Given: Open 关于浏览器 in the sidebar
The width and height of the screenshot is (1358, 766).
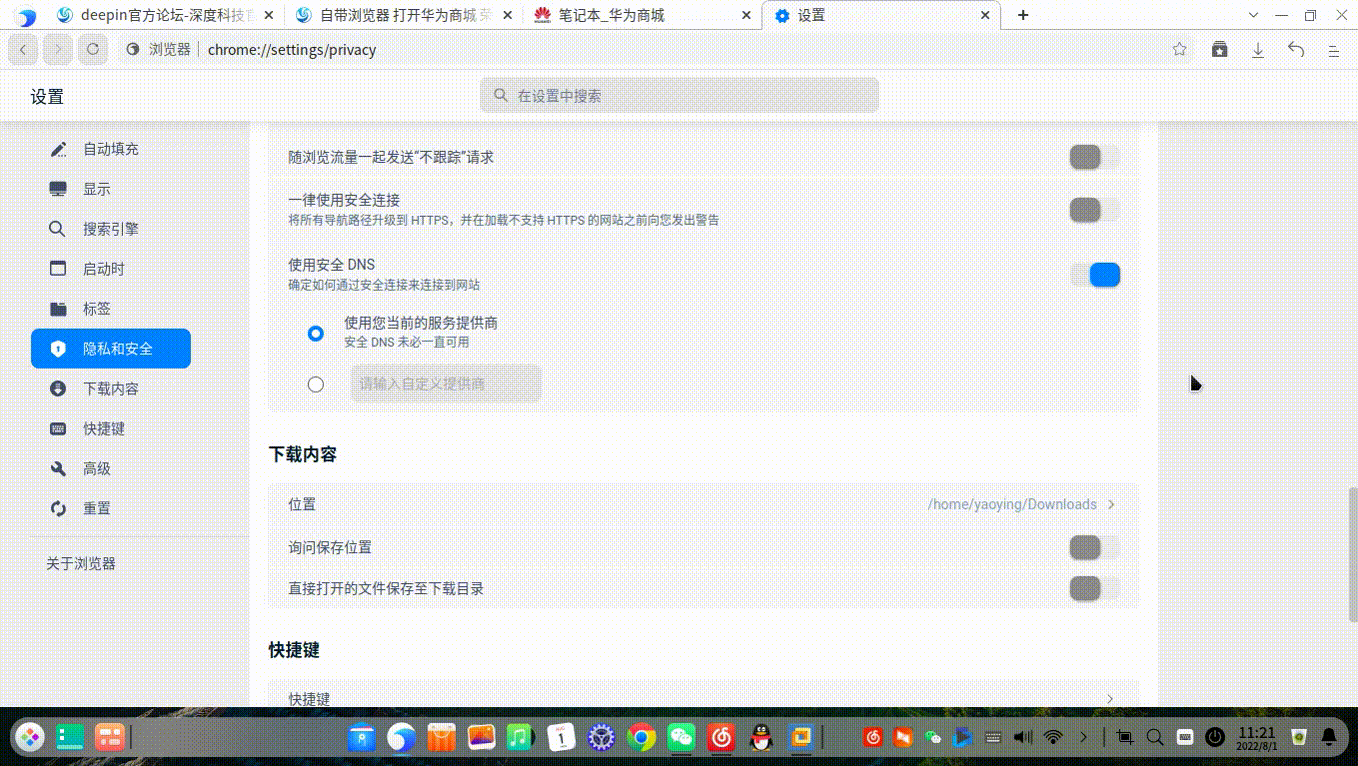Looking at the screenshot, I should 81,563.
